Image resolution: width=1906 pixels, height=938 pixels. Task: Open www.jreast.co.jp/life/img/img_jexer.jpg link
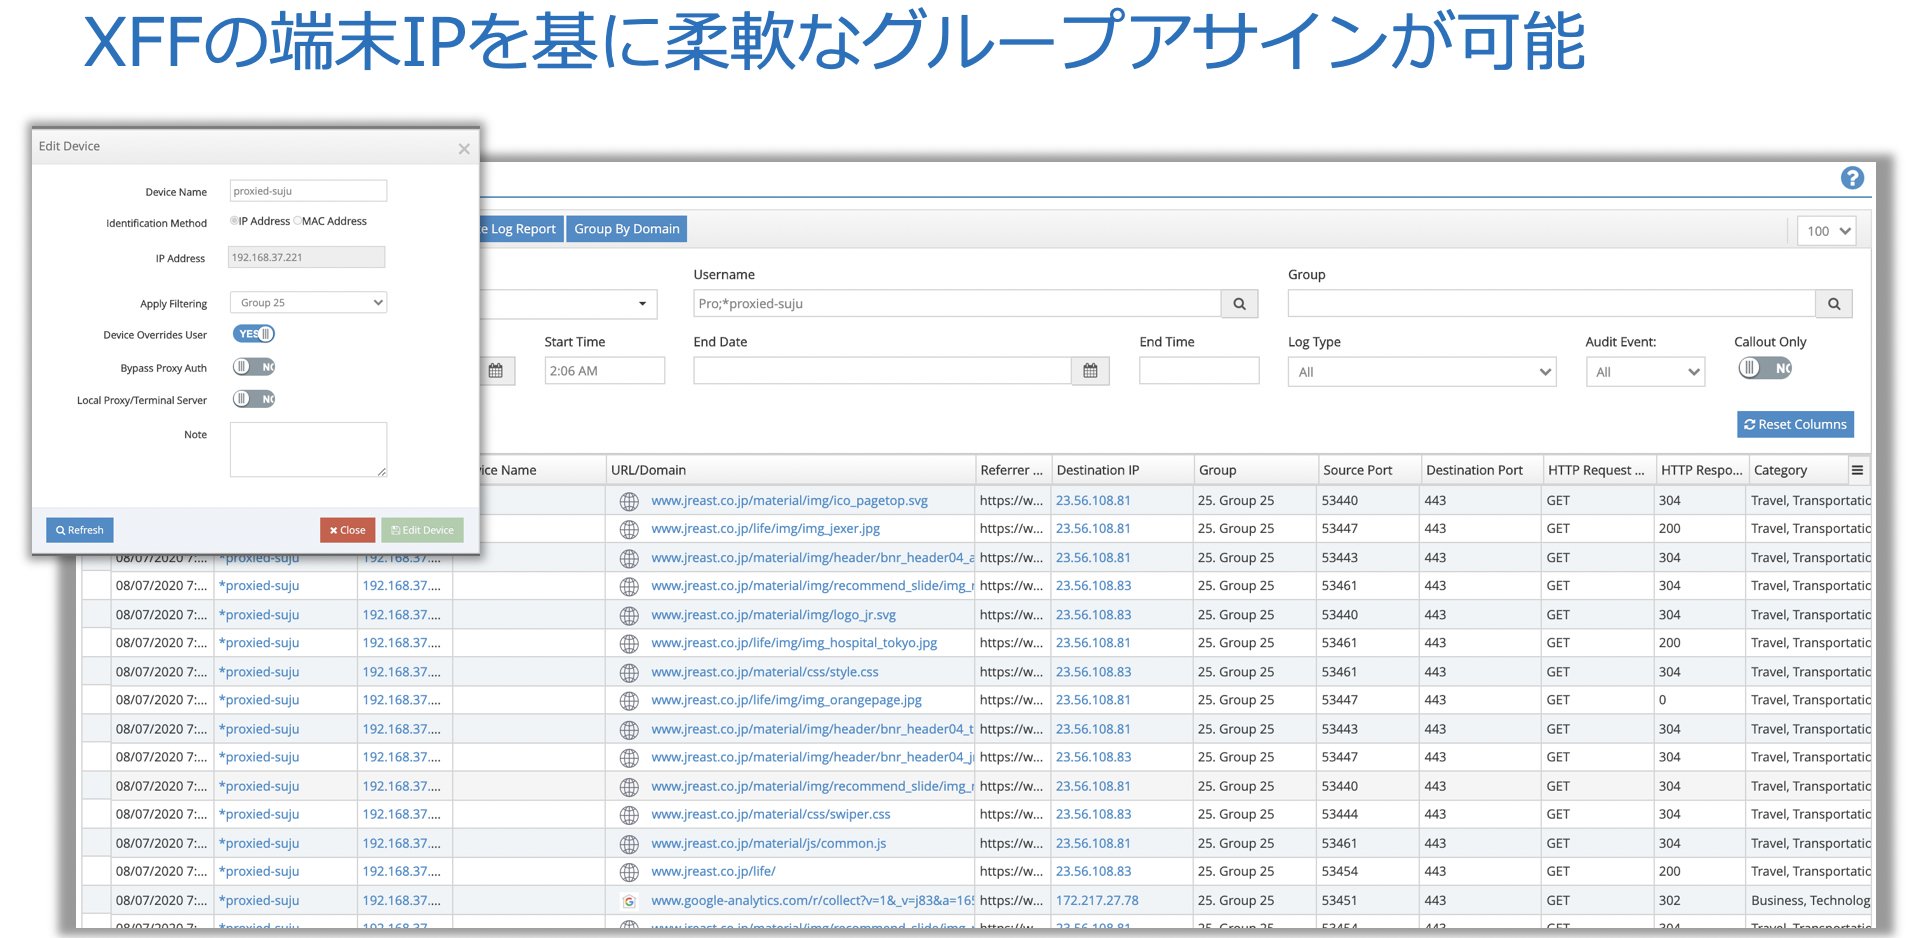766,529
